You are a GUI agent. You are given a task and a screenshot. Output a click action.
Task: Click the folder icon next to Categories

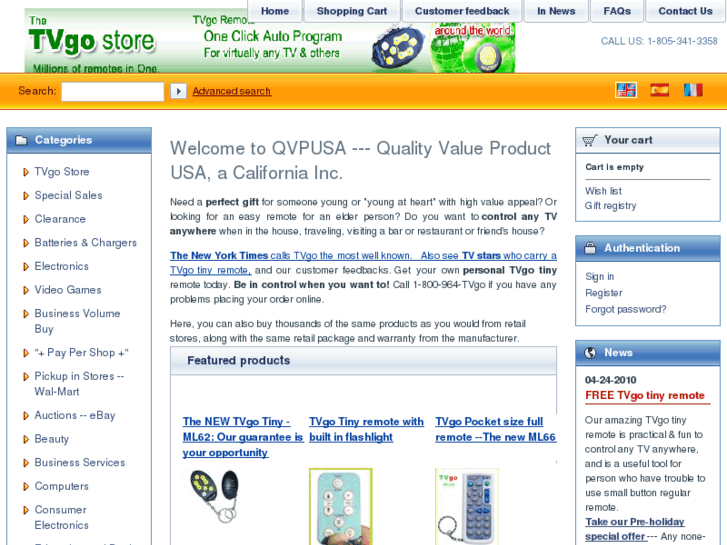point(21,140)
